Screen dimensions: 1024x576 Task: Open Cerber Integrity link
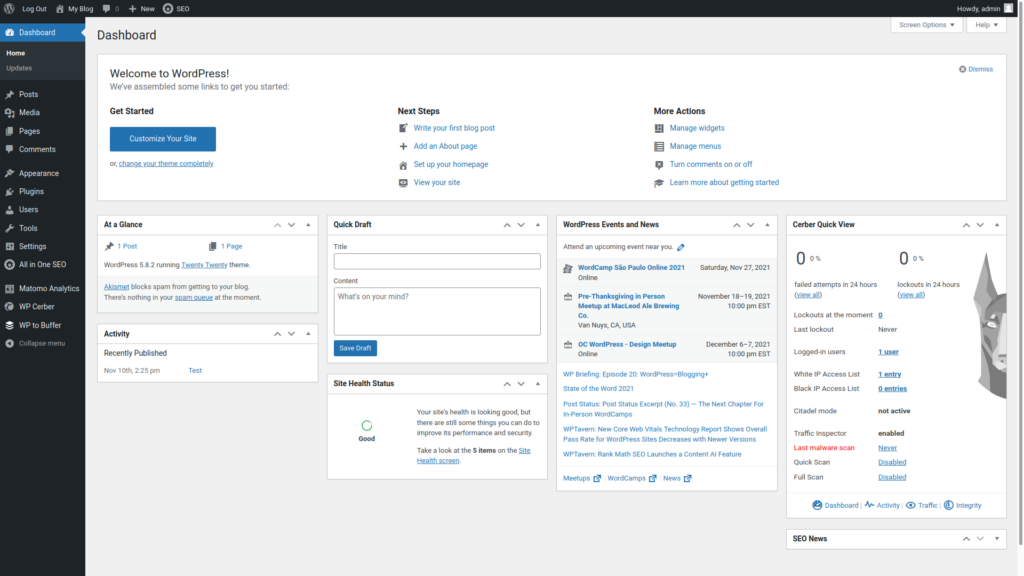point(963,505)
